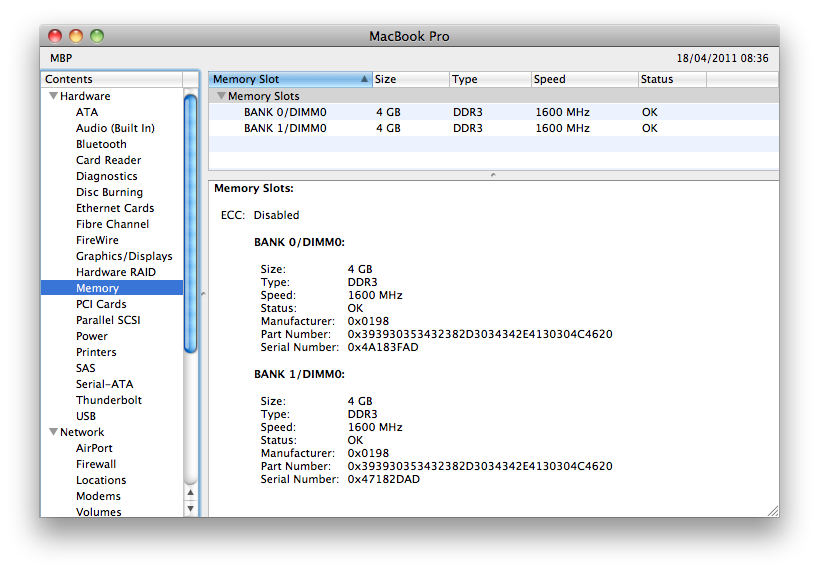Sort table by Type column
819x572 pixels.
[x=490, y=79]
